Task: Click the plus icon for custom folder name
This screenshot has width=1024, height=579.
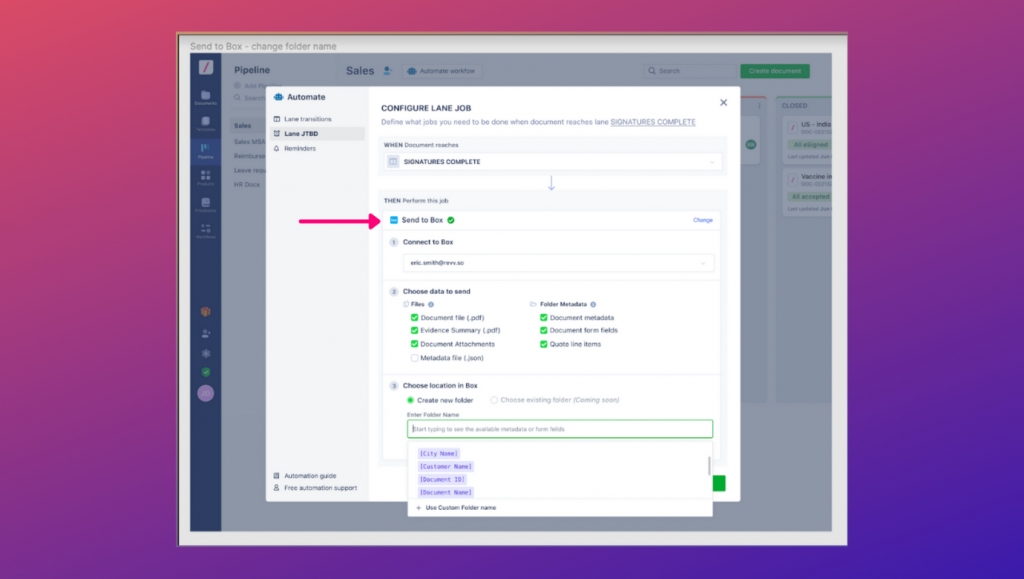Action: tap(419, 507)
